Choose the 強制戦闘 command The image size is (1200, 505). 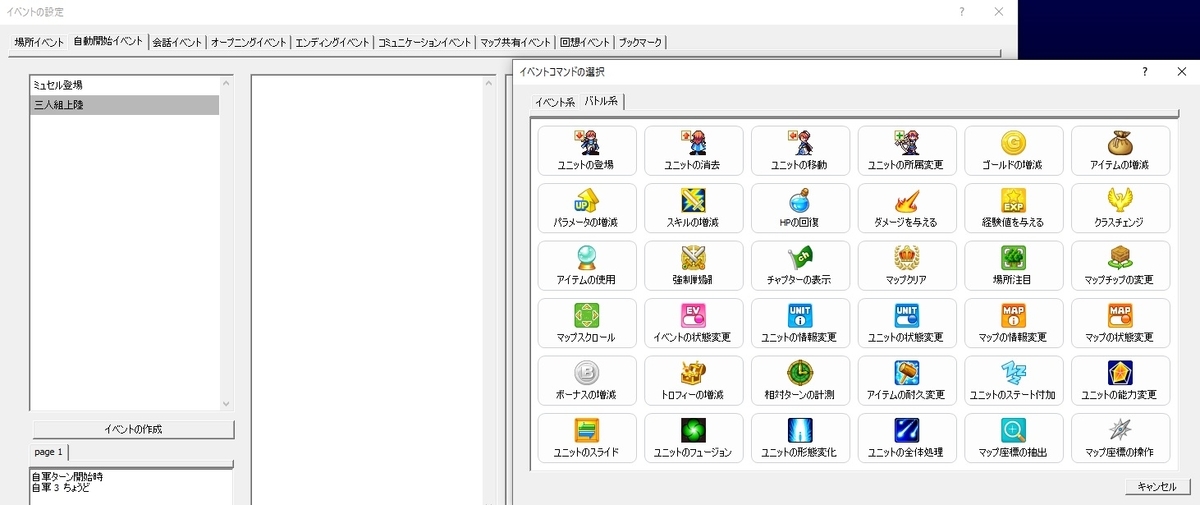point(694,268)
